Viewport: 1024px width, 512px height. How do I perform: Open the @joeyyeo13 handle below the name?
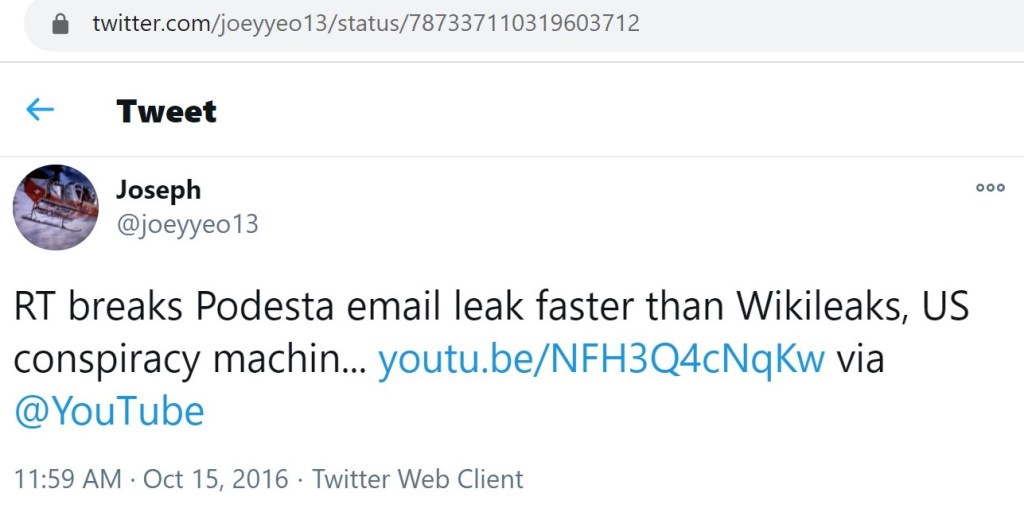pyautogui.click(x=187, y=224)
